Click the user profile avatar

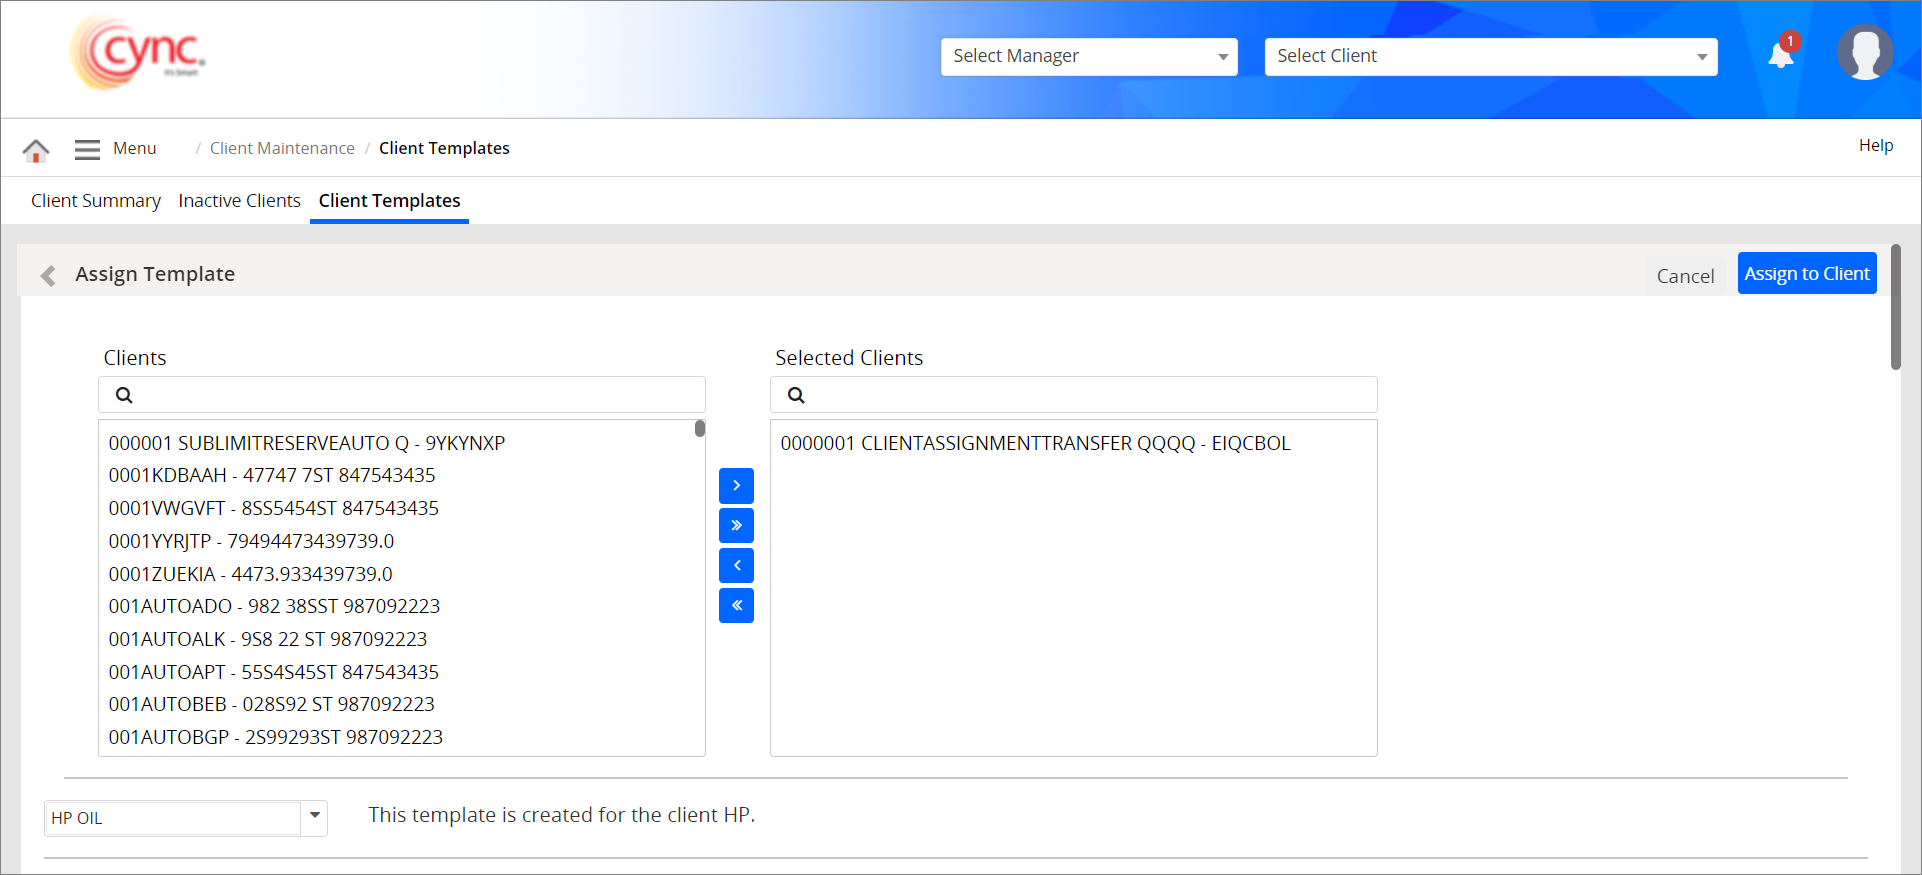pyautogui.click(x=1864, y=53)
